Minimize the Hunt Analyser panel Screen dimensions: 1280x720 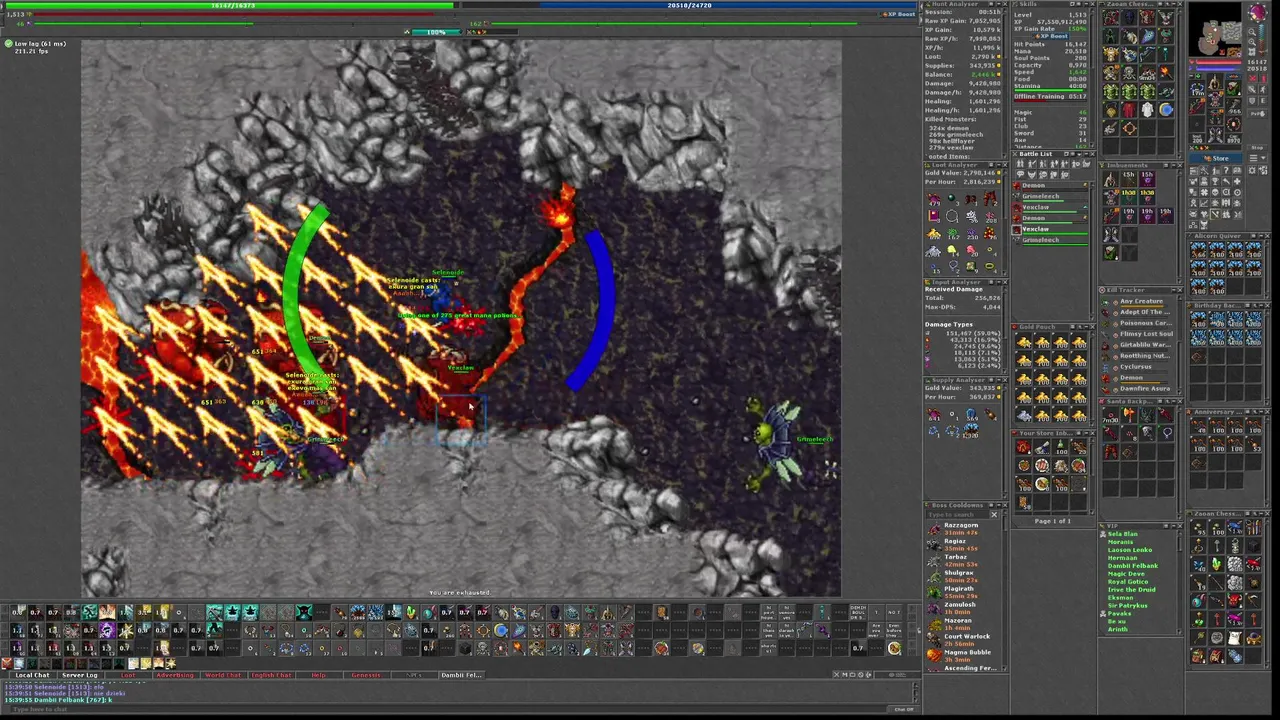click(x=999, y=4)
